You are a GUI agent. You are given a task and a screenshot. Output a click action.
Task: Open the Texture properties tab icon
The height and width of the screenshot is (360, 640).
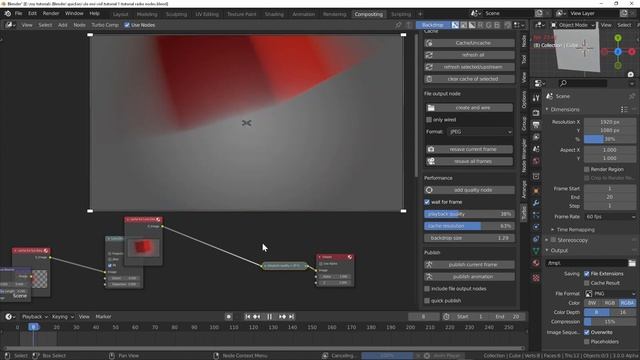tap(536, 278)
